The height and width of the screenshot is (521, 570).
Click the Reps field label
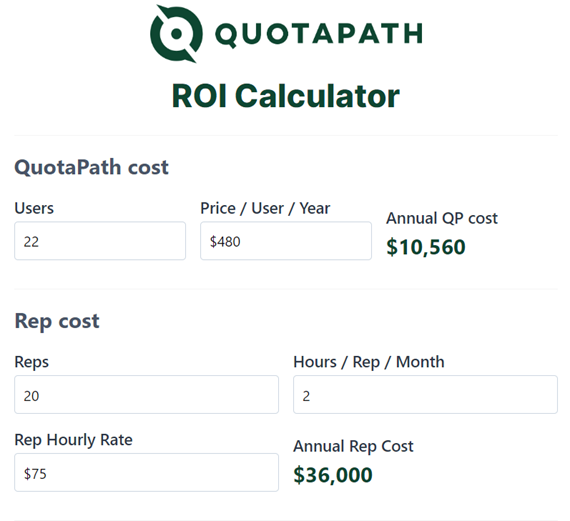click(x=32, y=362)
